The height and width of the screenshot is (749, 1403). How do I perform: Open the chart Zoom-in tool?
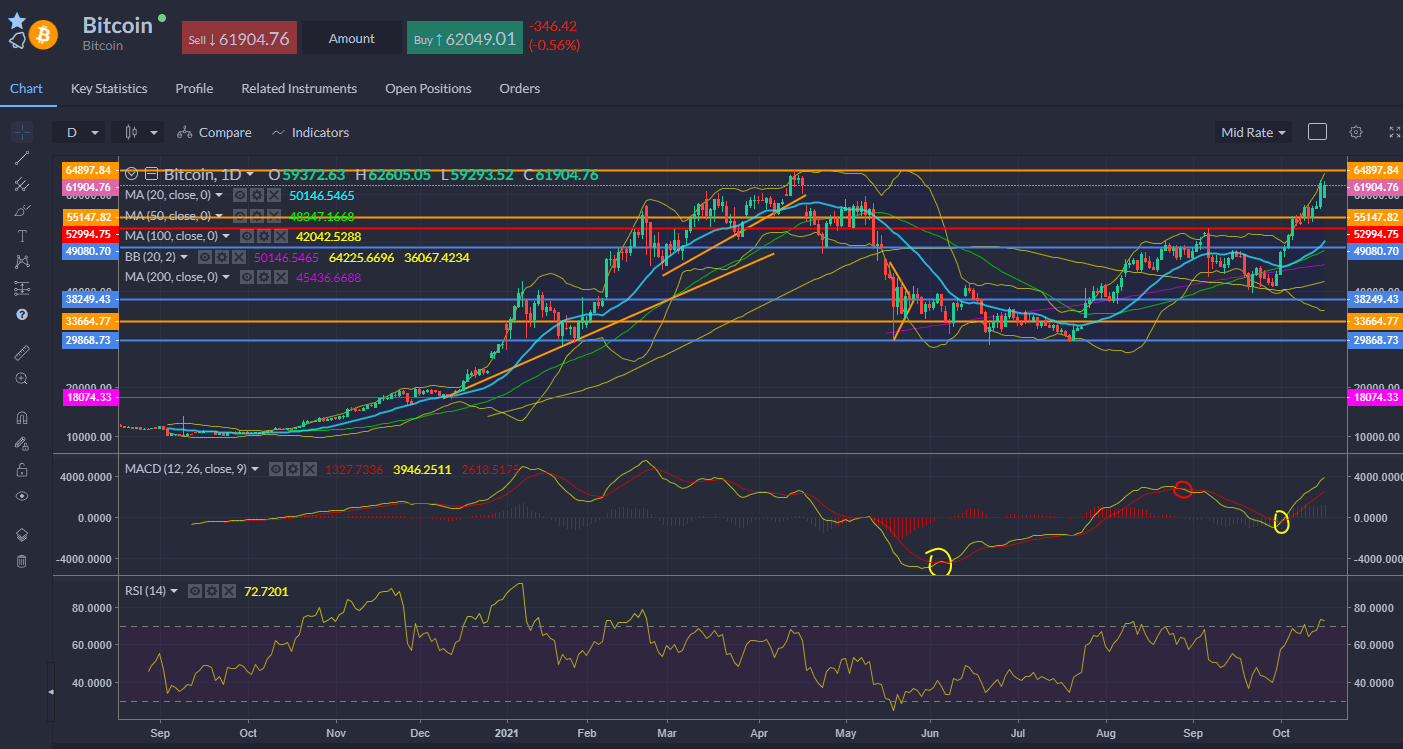point(21,378)
